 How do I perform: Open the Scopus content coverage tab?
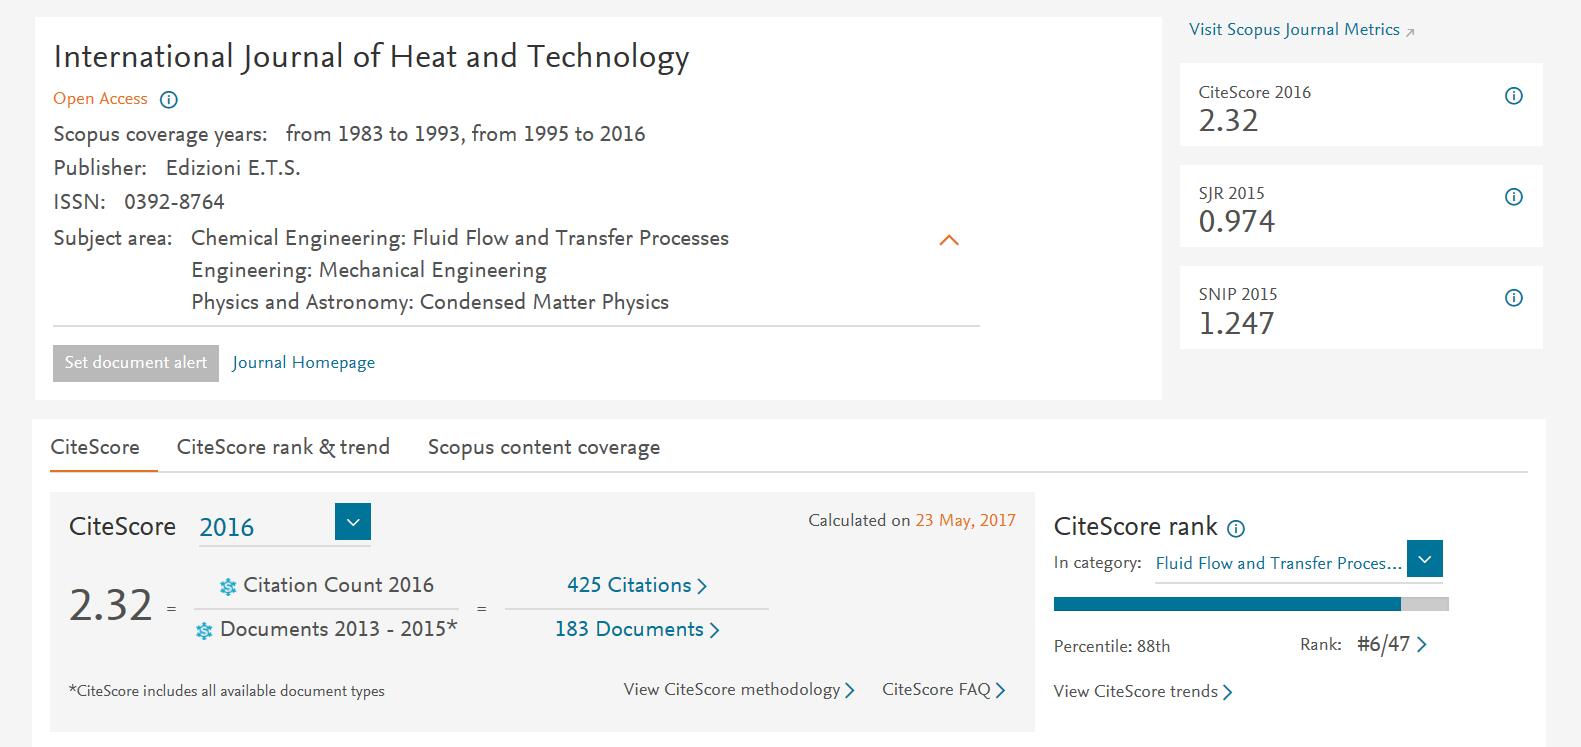543,447
